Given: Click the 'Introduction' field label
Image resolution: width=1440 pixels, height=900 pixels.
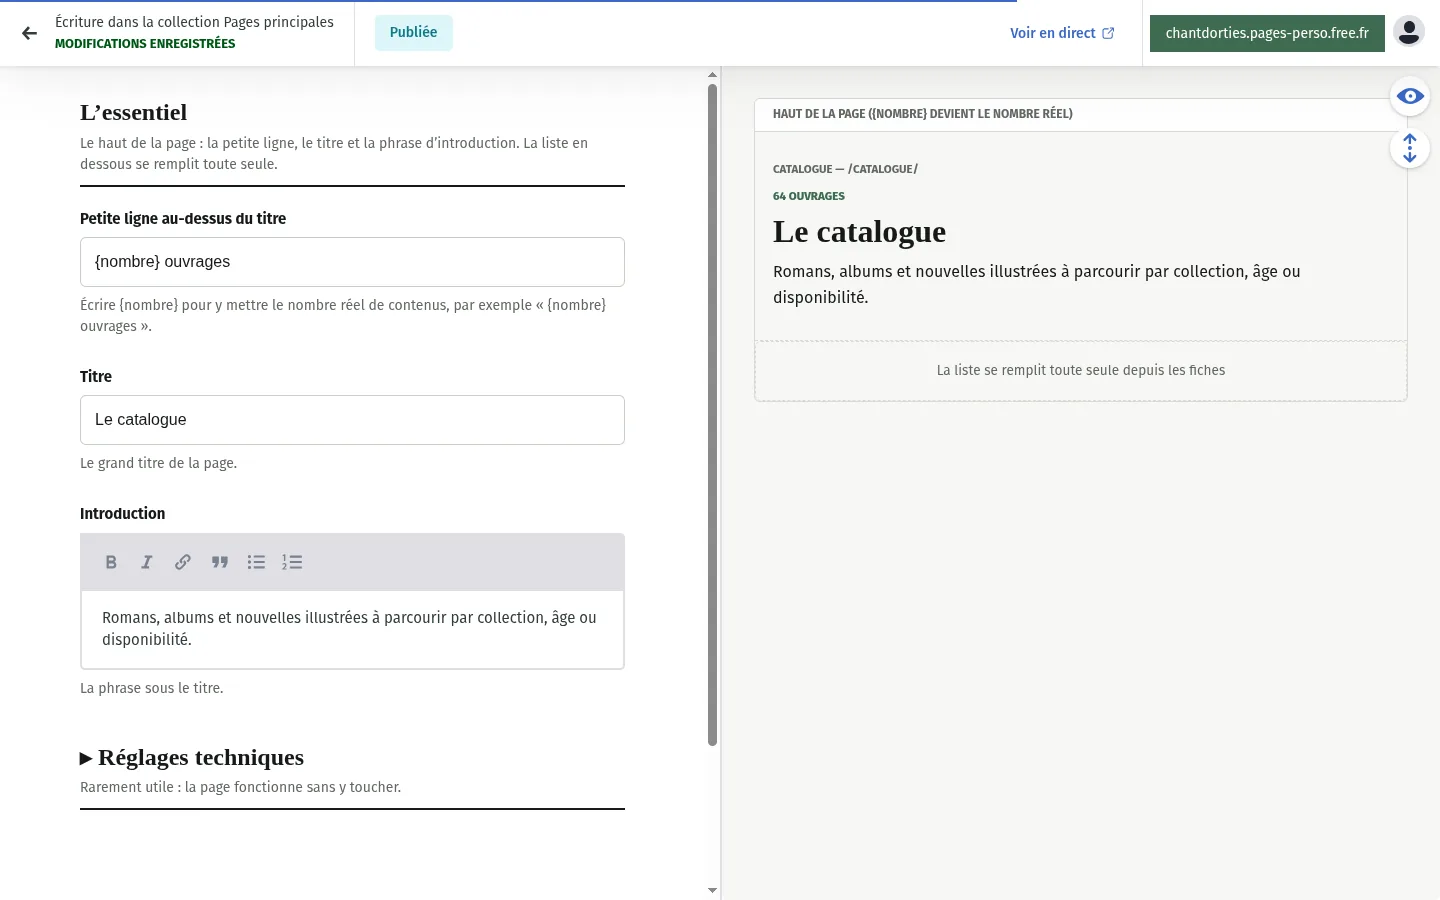Looking at the screenshot, I should [x=122, y=514].
